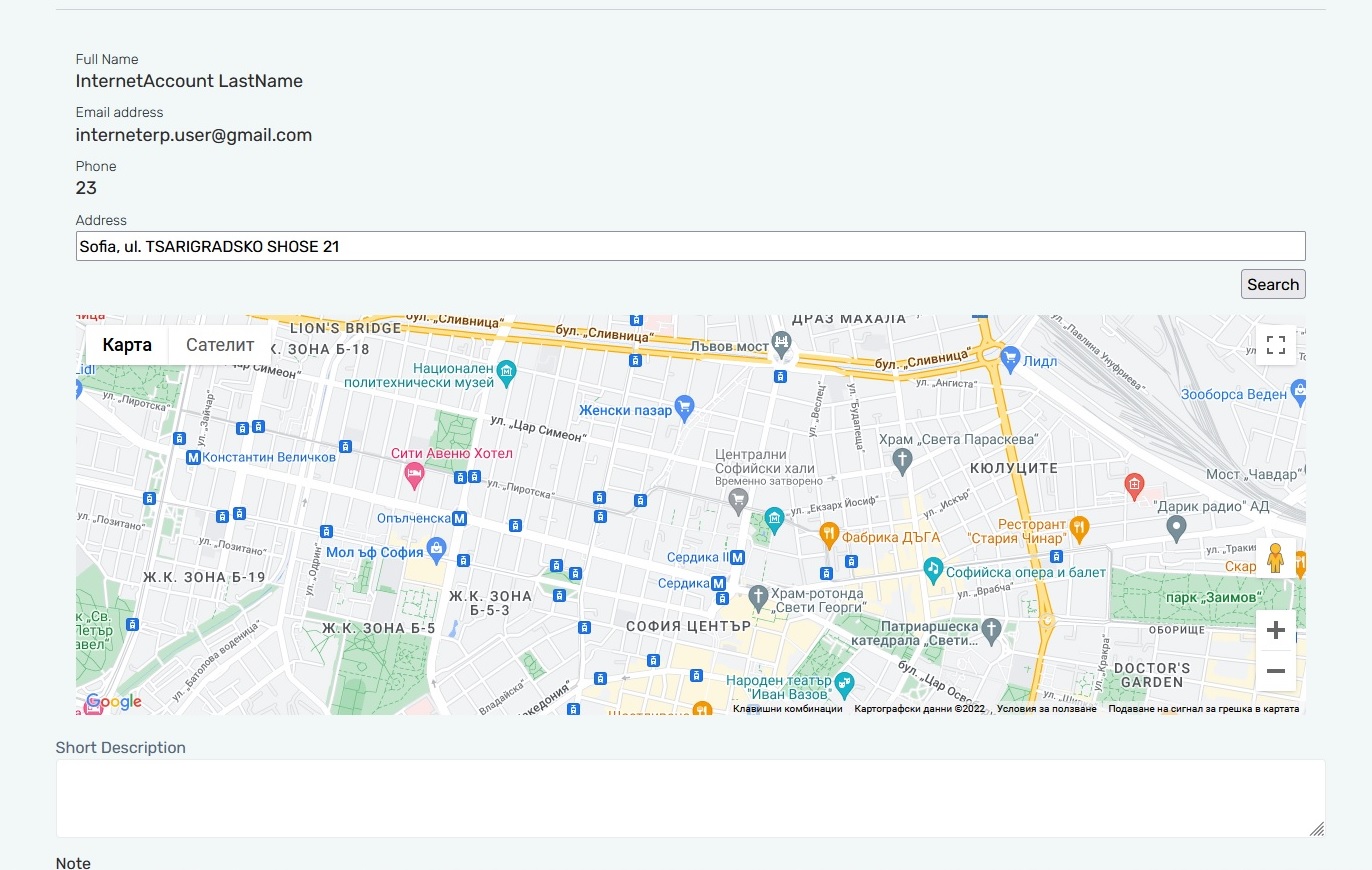The height and width of the screenshot is (870, 1372).
Task: Click the Лъвов мост bridge marker
Action: pyautogui.click(x=781, y=345)
